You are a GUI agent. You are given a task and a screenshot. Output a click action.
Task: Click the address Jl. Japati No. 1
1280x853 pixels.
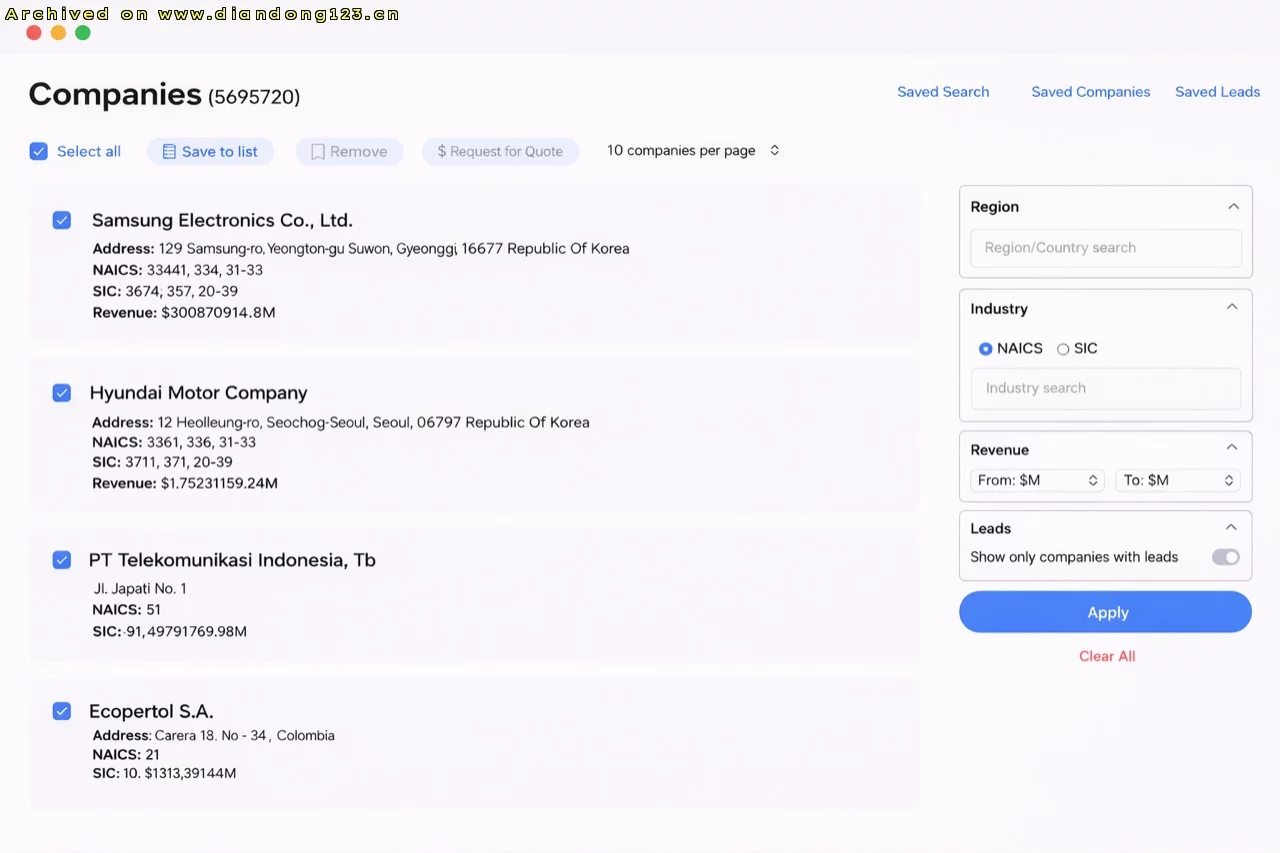[x=140, y=589]
